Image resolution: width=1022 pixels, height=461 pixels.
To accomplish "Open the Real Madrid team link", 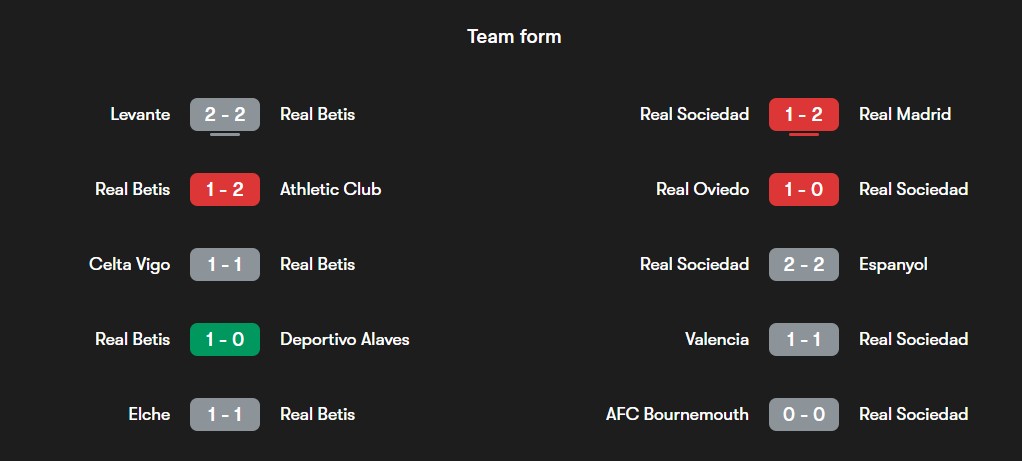I will click(x=905, y=114).
